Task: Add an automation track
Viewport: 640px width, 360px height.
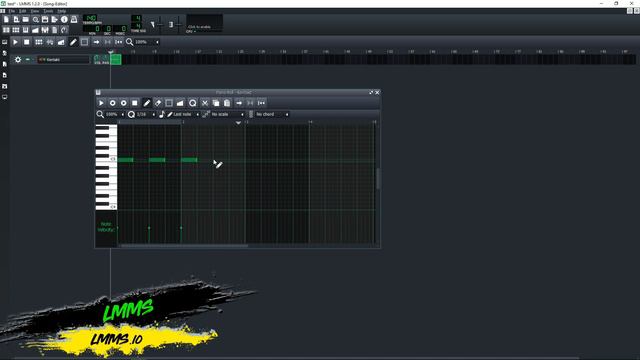Action: tap(61, 42)
